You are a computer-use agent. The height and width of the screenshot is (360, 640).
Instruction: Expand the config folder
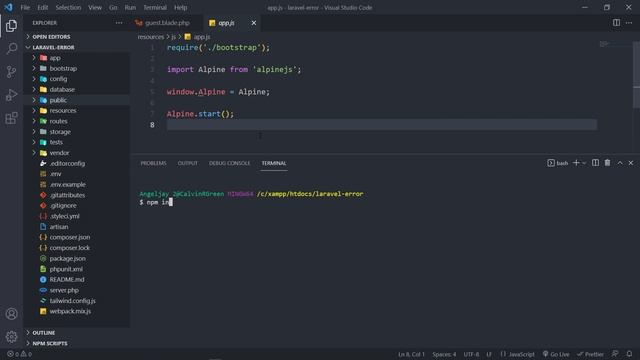coord(77,79)
